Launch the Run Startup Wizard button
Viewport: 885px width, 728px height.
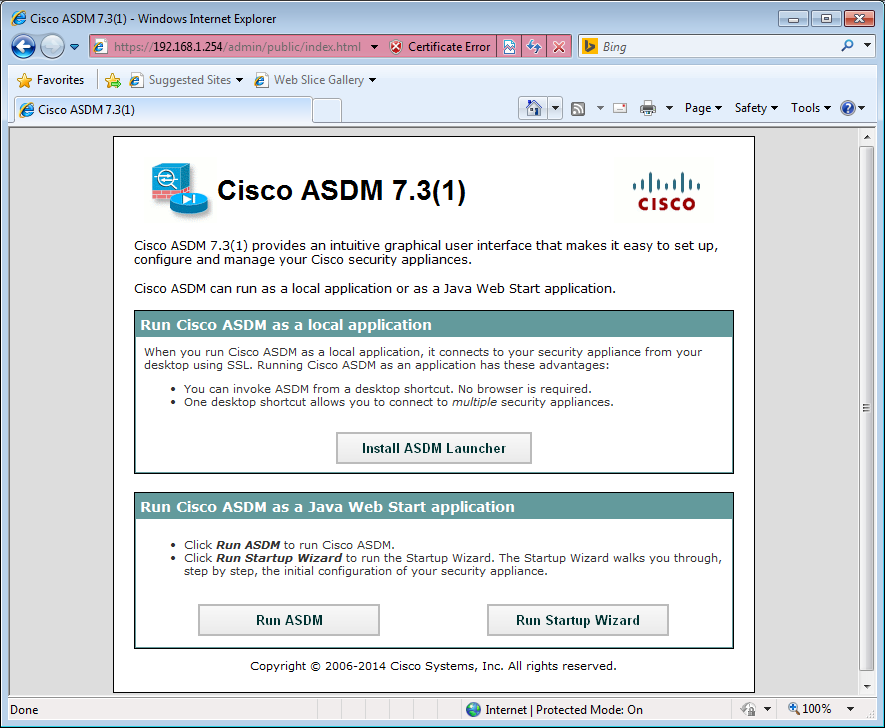(577, 620)
